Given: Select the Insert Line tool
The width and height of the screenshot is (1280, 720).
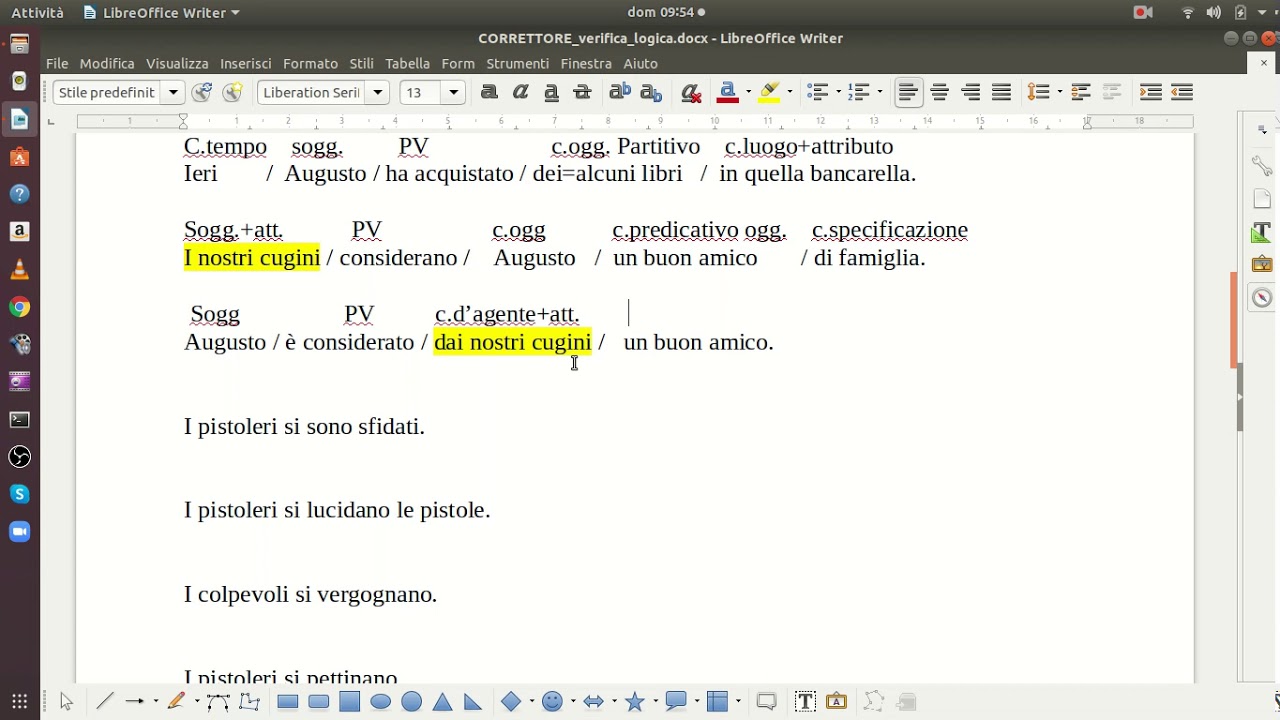Looking at the screenshot, I should [105, 701].
